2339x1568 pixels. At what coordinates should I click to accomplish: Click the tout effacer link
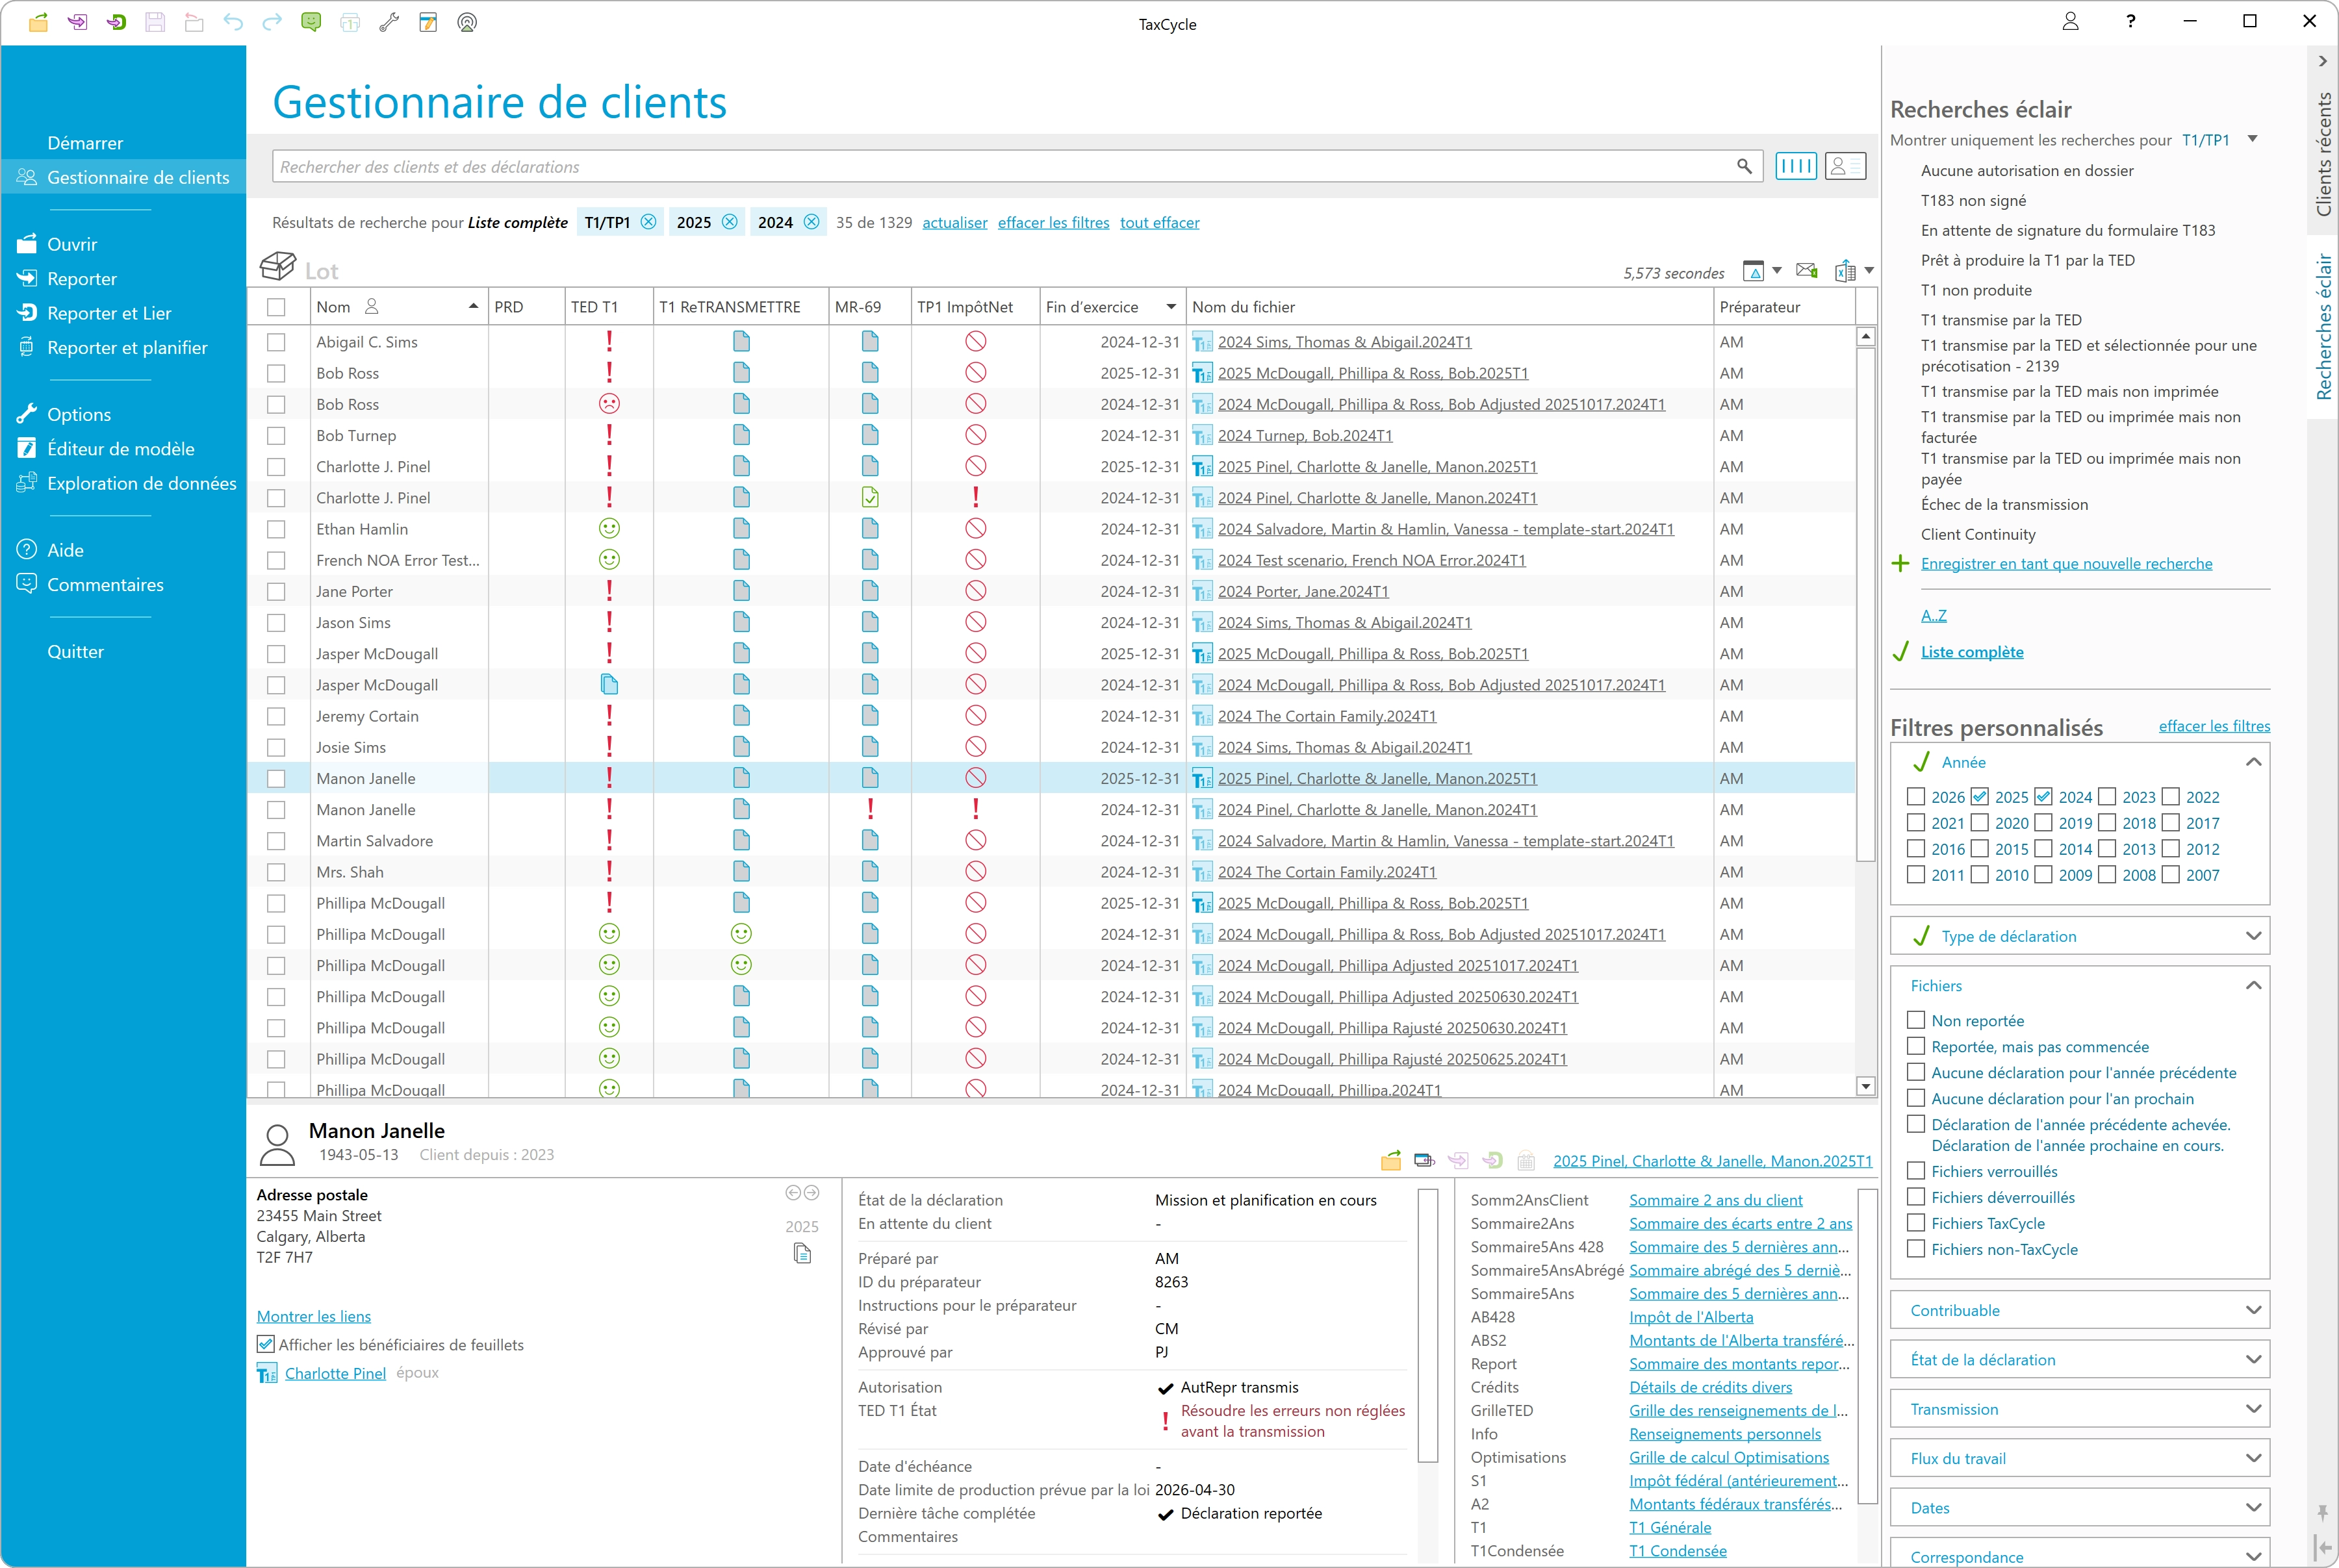[1159, 222]
